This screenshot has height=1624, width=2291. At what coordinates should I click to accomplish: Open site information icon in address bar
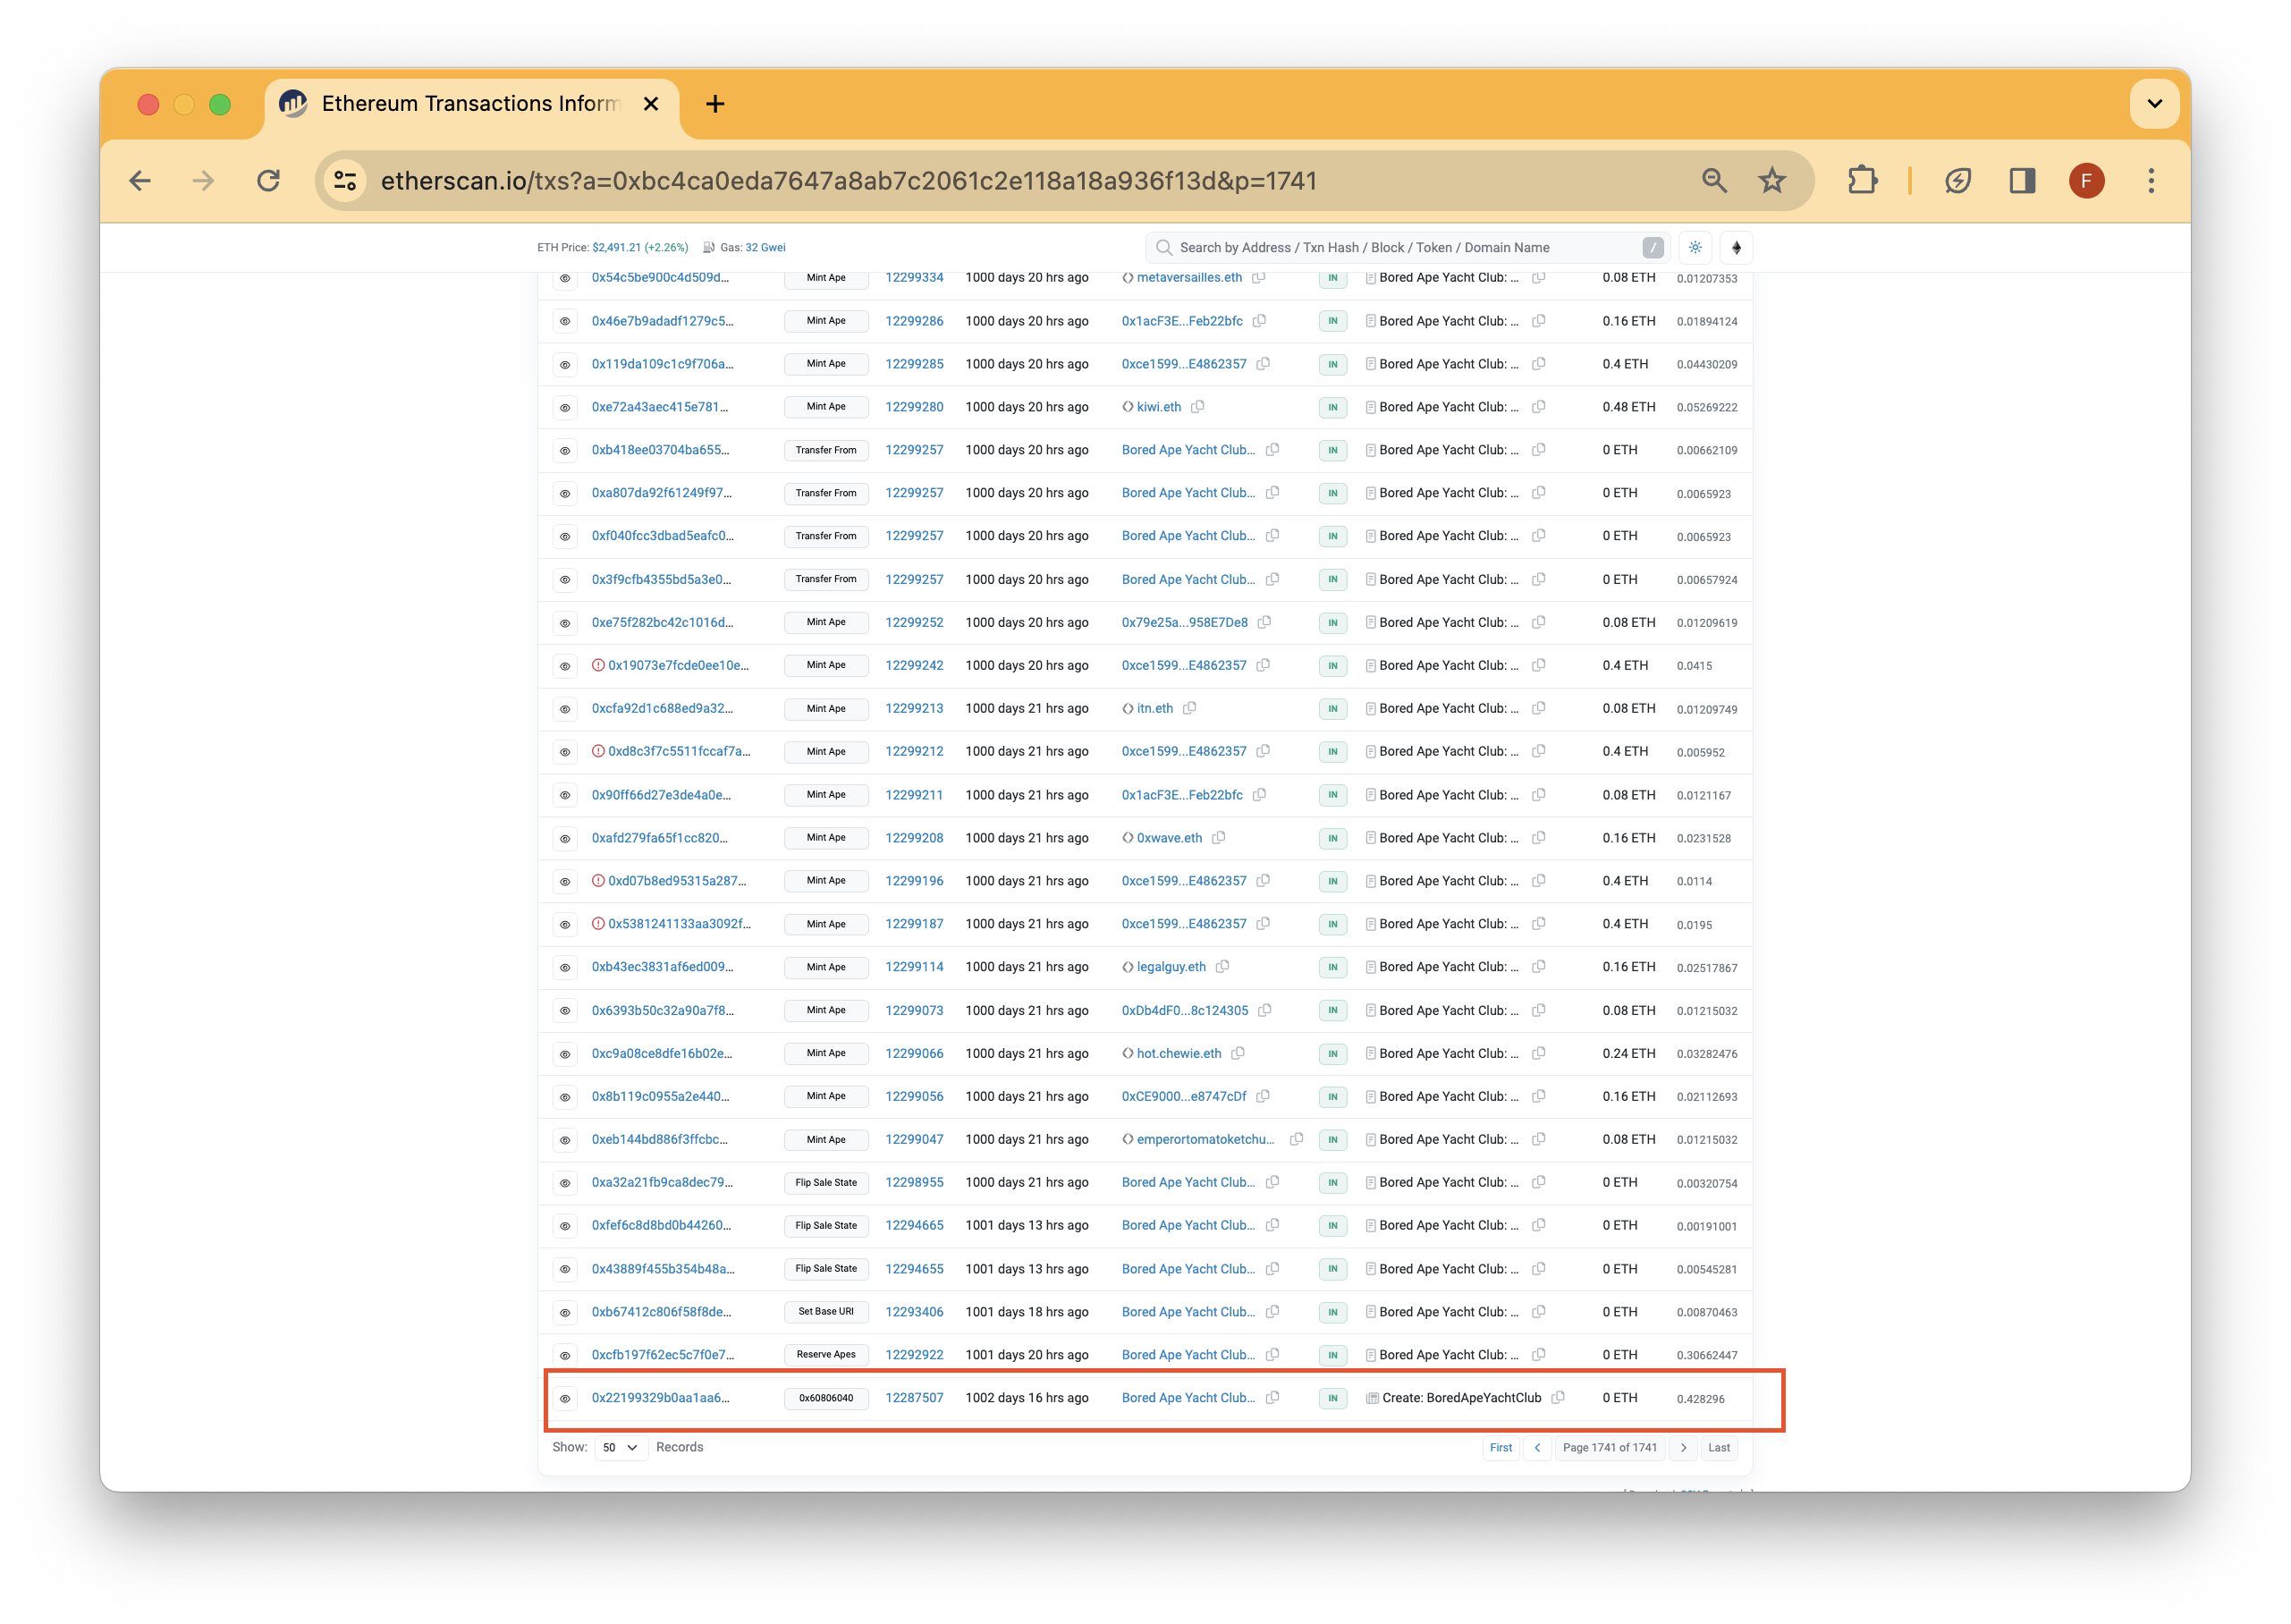(346, 181)
